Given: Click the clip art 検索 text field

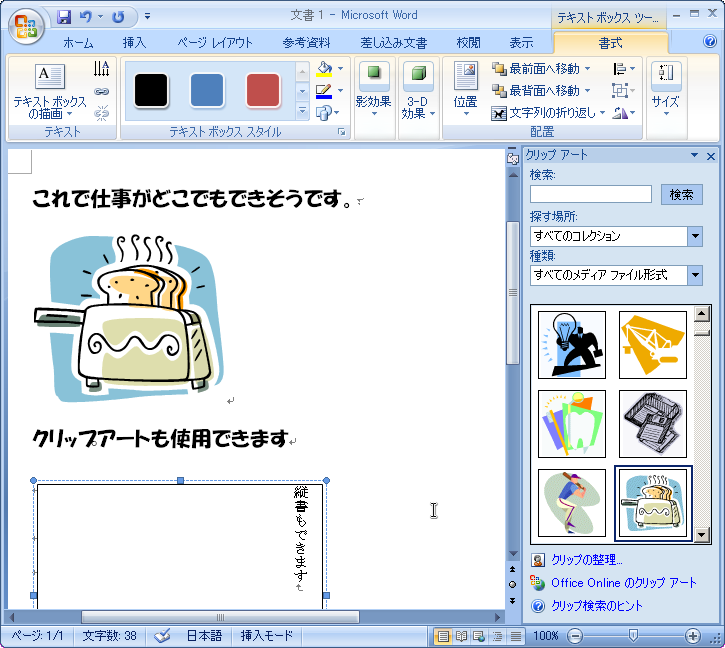Looking at the screenshot, I should point(591,194).
